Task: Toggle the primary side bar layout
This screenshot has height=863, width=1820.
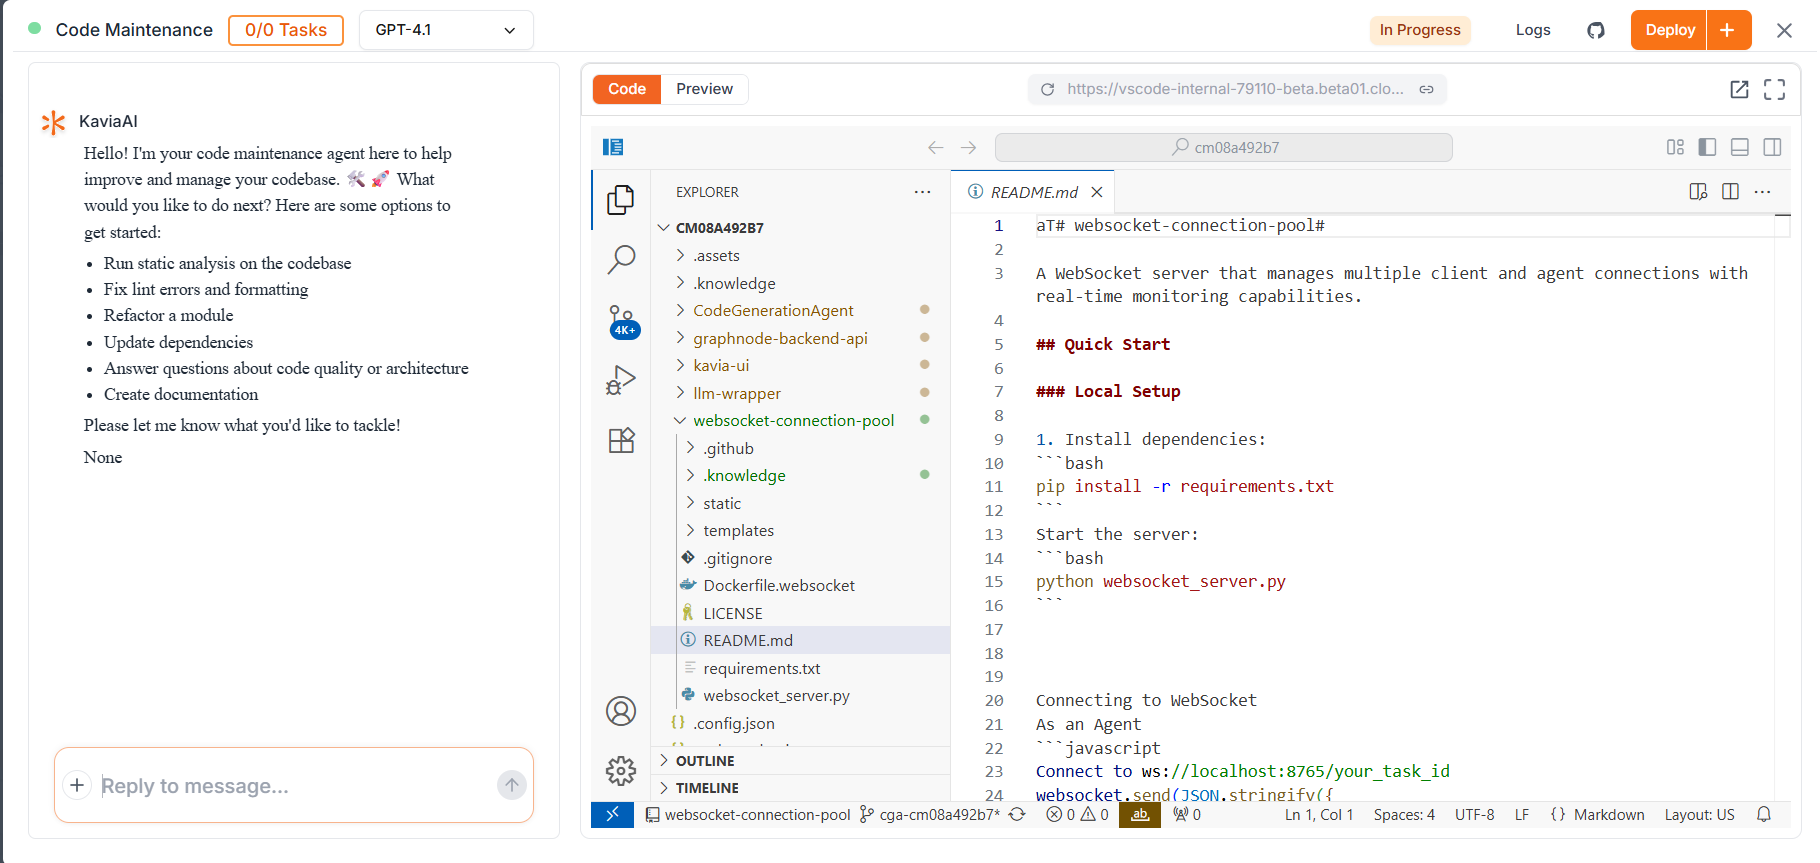Action: tap(1707, 147)
